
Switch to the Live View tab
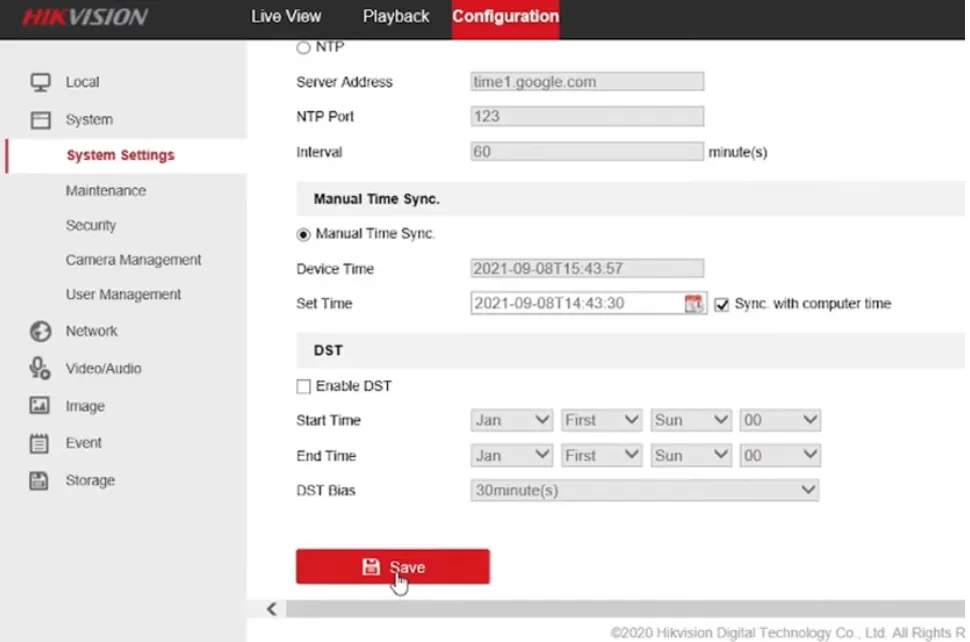[286, 17]
